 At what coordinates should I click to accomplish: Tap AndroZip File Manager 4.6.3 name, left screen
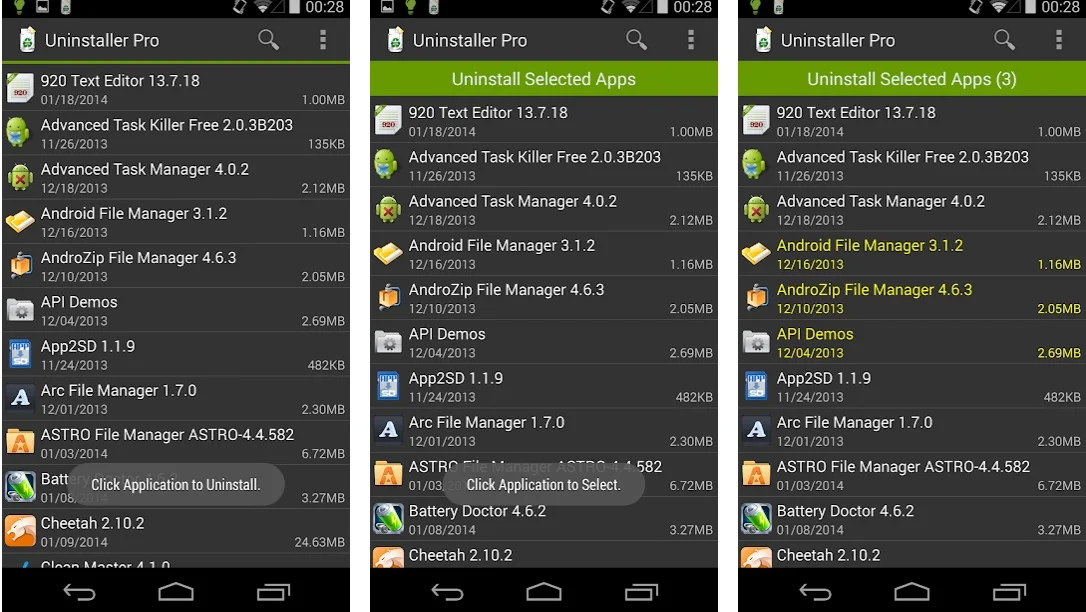pos(139,258)
